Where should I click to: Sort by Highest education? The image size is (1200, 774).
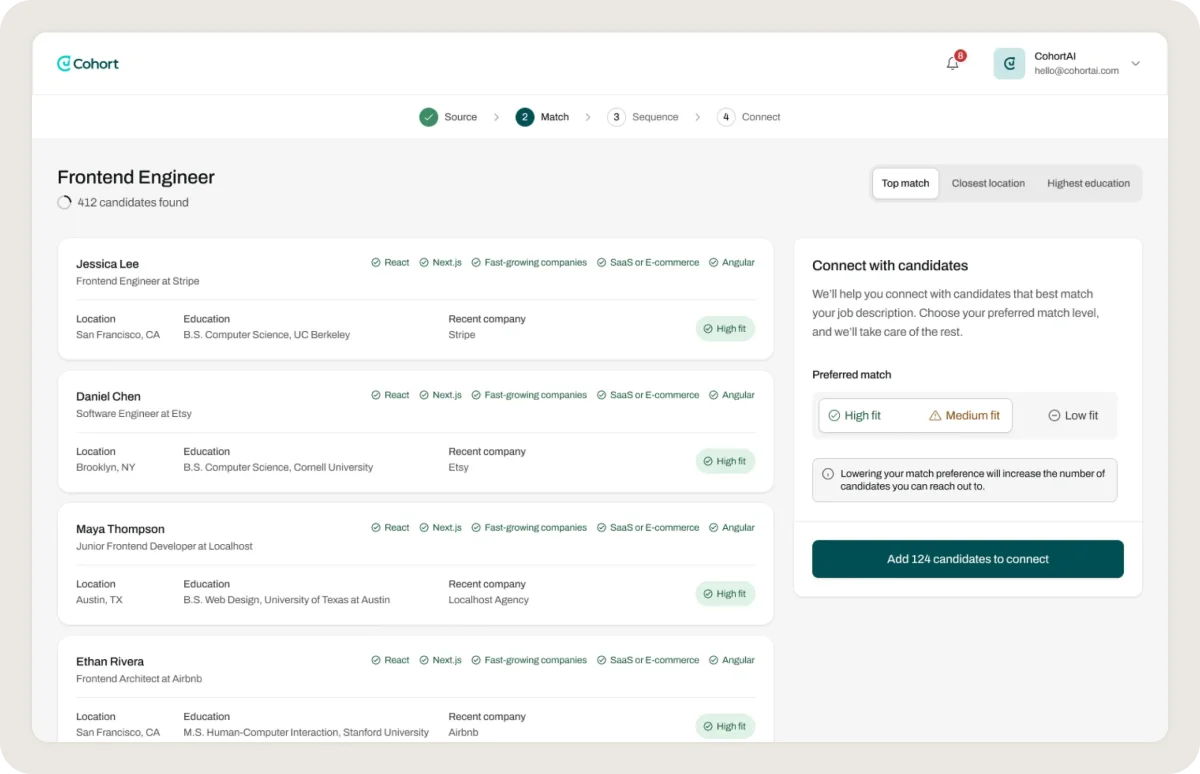tap(1088, 183)
